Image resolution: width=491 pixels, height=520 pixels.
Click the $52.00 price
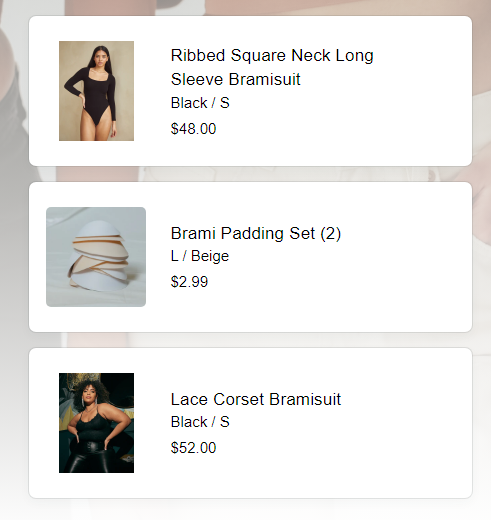click(193, 448)
